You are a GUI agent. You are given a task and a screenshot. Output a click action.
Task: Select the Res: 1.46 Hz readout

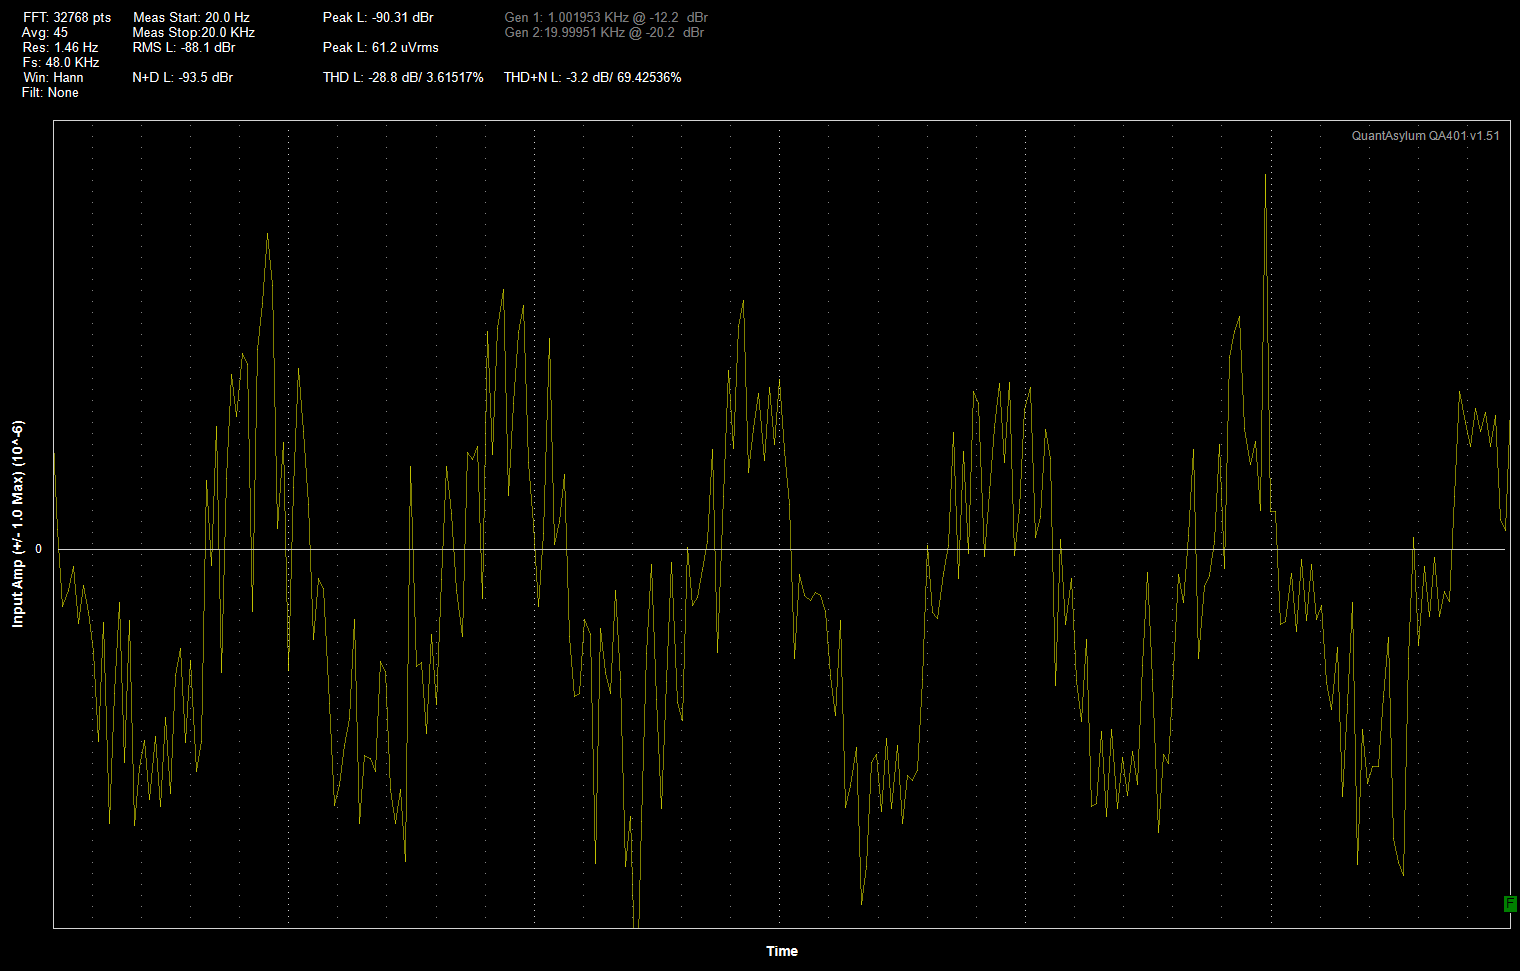60,48
